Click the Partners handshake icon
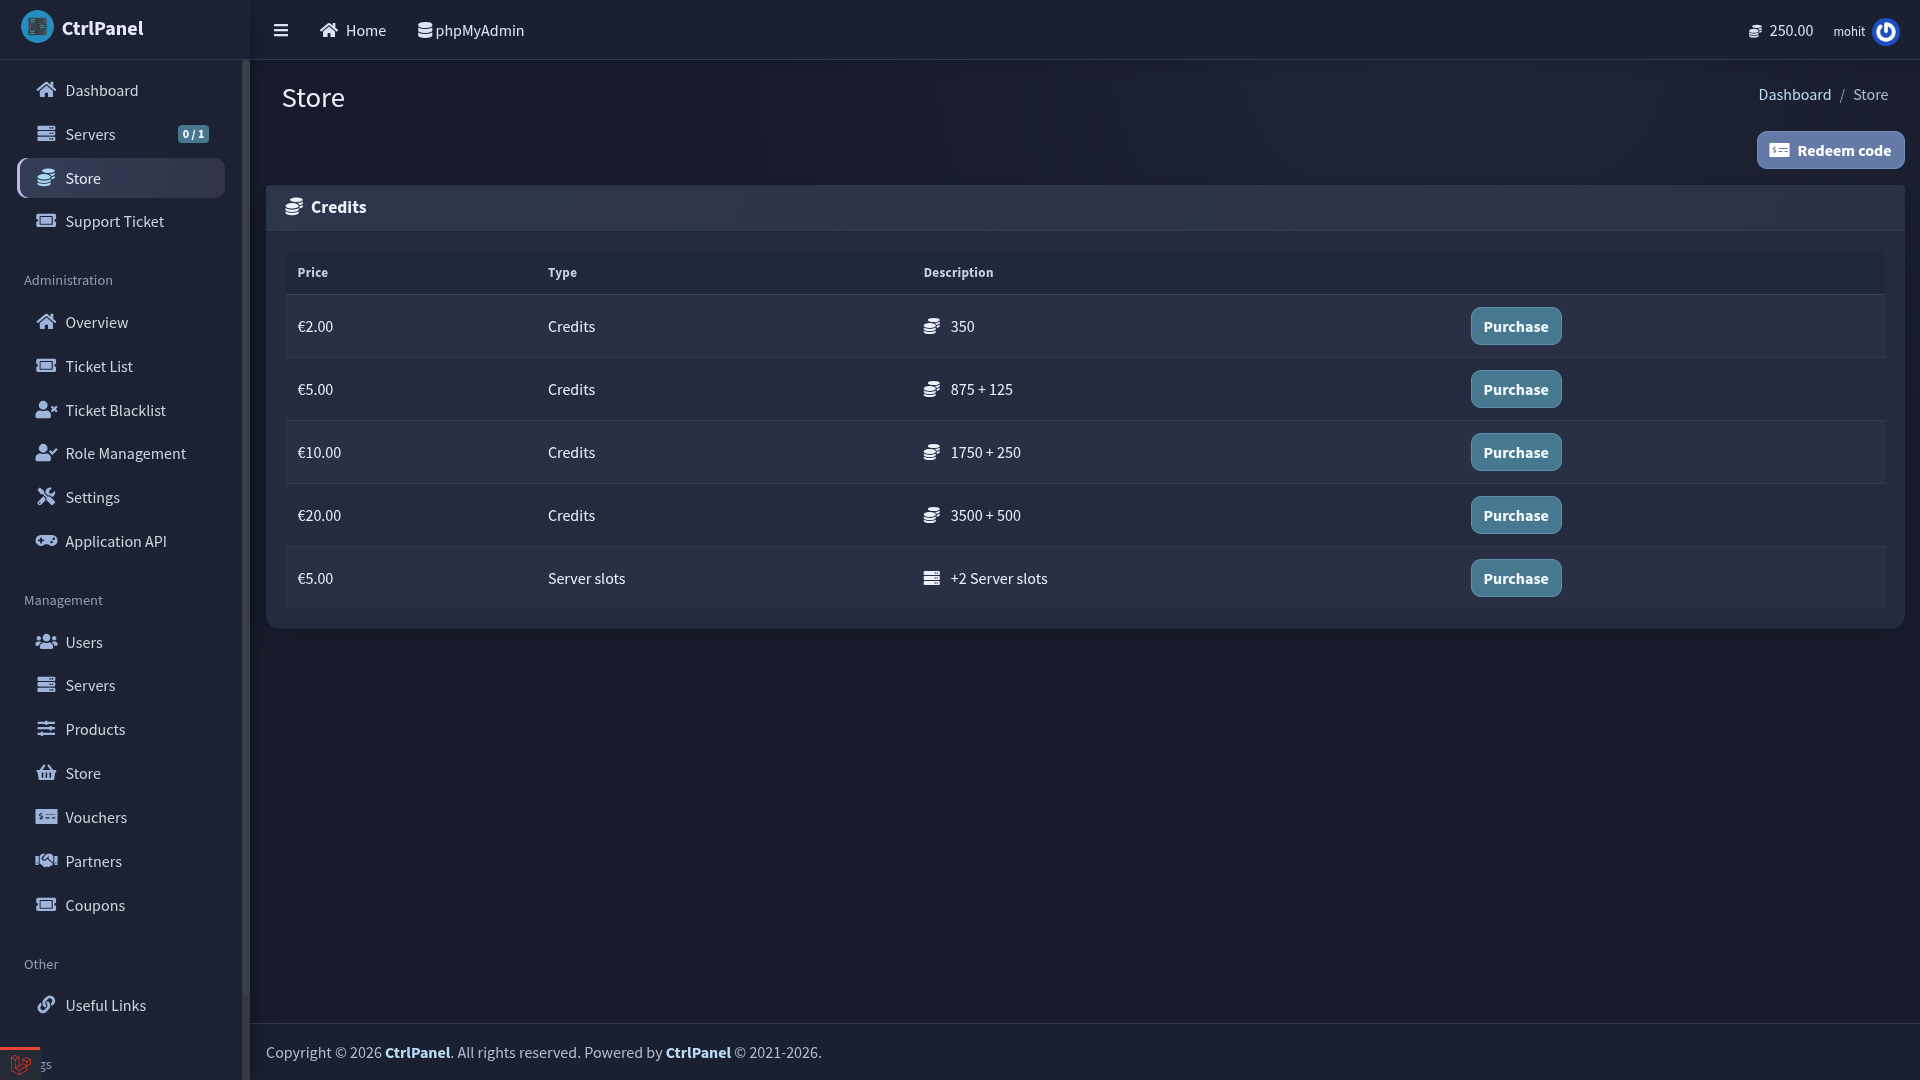The width and height of the screenshot is (1920, 1080). click(46, 861)
